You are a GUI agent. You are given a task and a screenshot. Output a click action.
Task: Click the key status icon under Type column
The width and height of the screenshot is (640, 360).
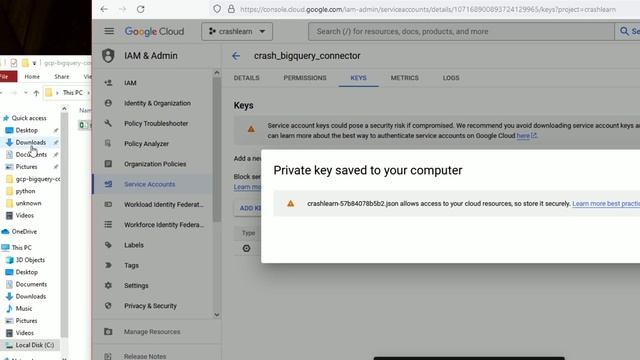[247, 248]
